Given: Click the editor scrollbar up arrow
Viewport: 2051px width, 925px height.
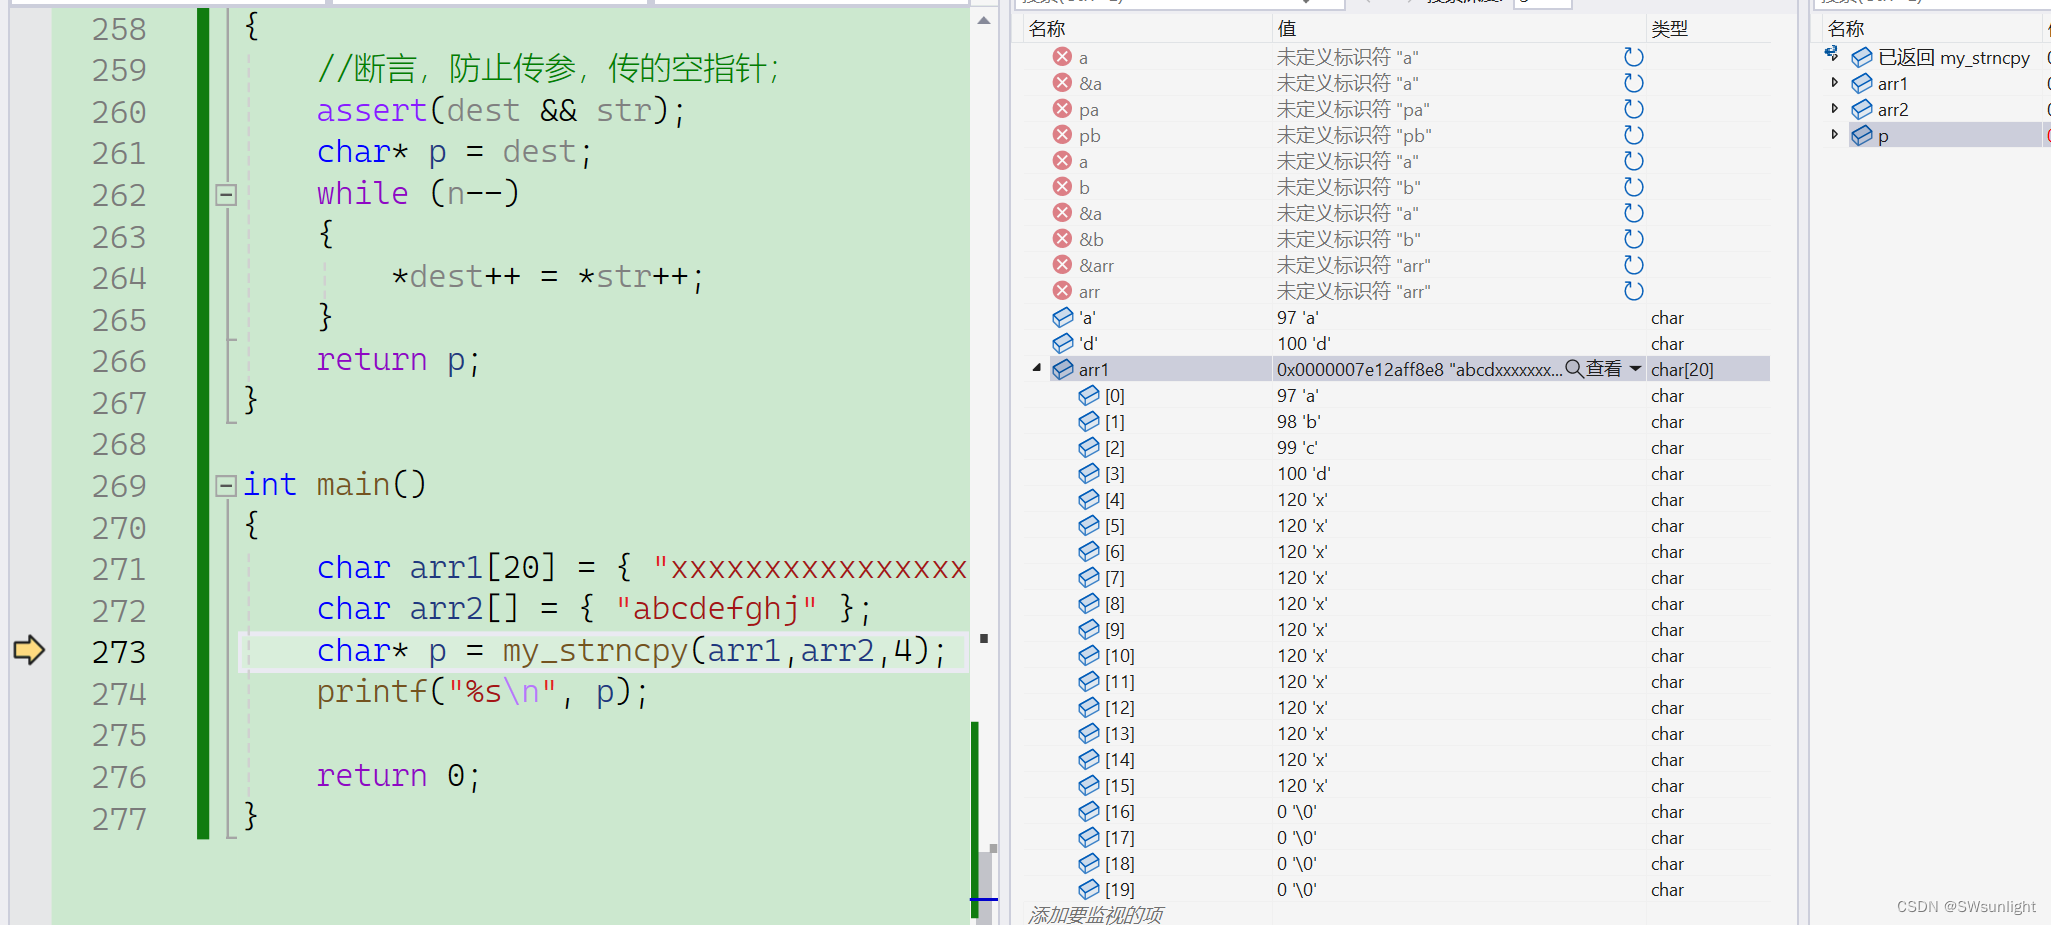Looking at the screenshot, I should pos(984,20).
